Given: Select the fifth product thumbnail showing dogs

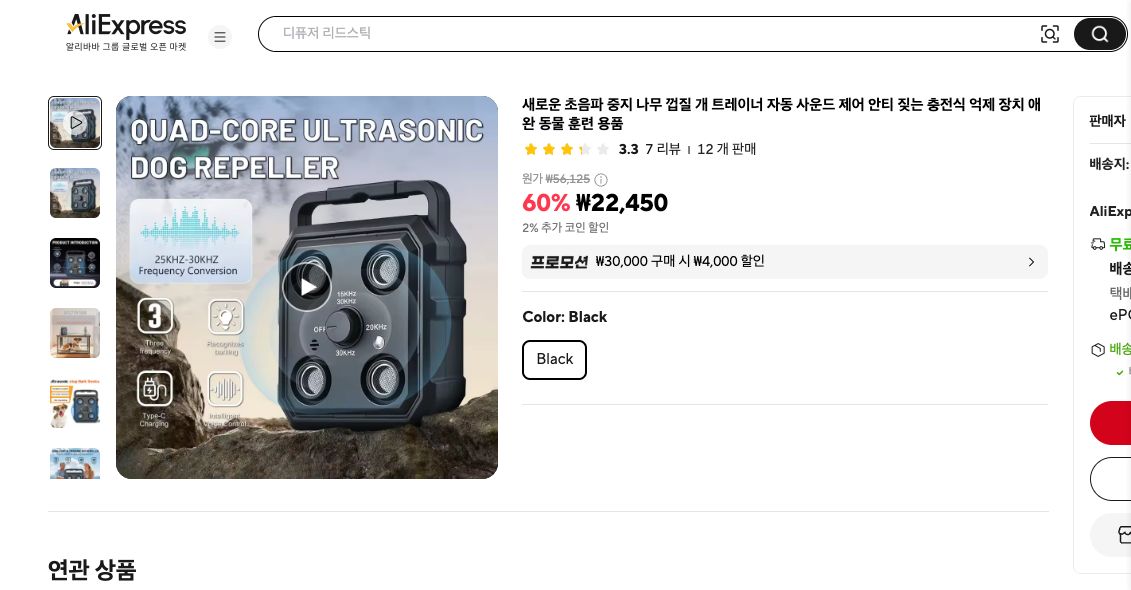Looking at the screenshot, I should (x=75, y=403).
